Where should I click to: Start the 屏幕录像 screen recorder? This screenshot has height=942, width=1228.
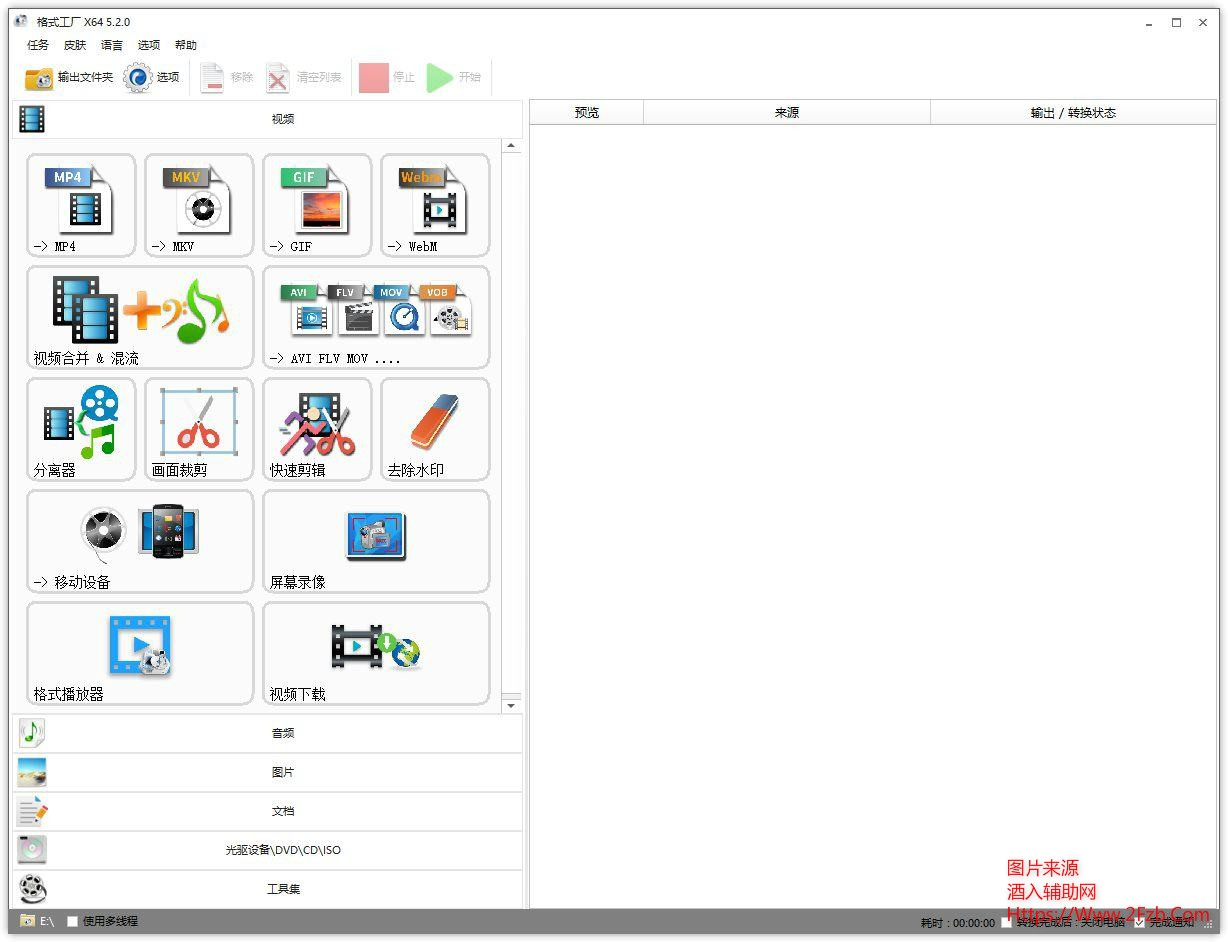[375, 541]
